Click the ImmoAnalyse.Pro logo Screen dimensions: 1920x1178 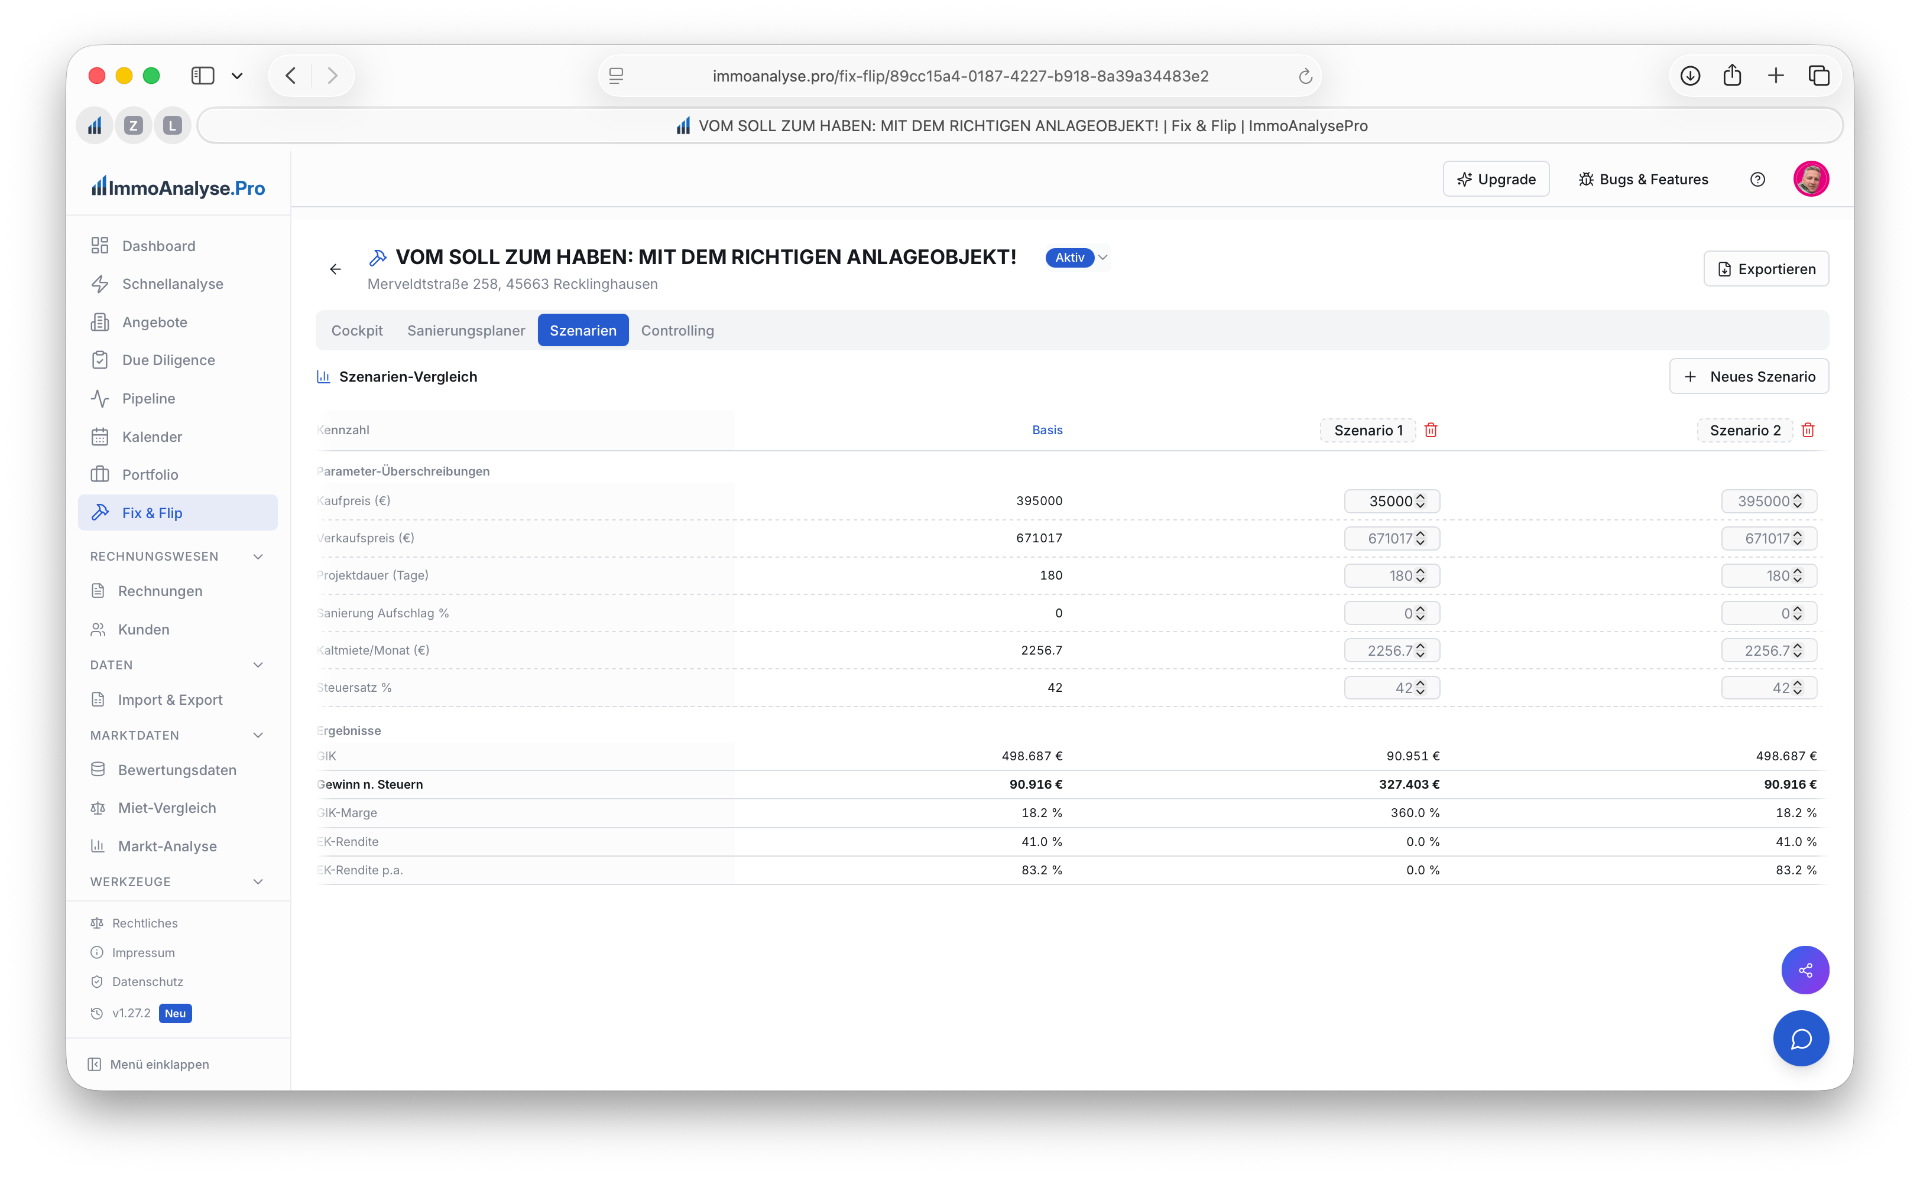click(x=178, y=187)
